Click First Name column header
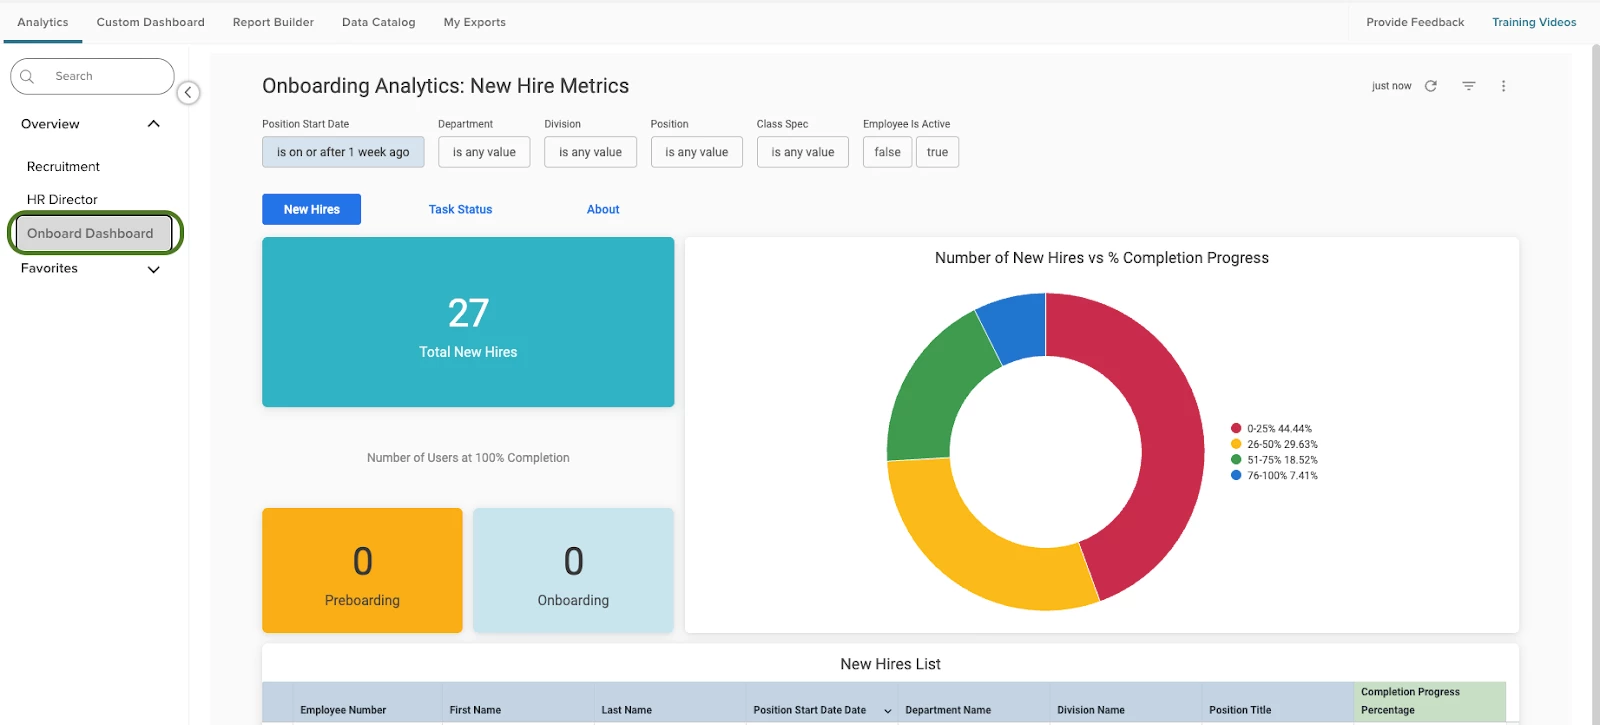This screenshot has height=725, width=1600. pyautogui.click(x=475, y=710)
